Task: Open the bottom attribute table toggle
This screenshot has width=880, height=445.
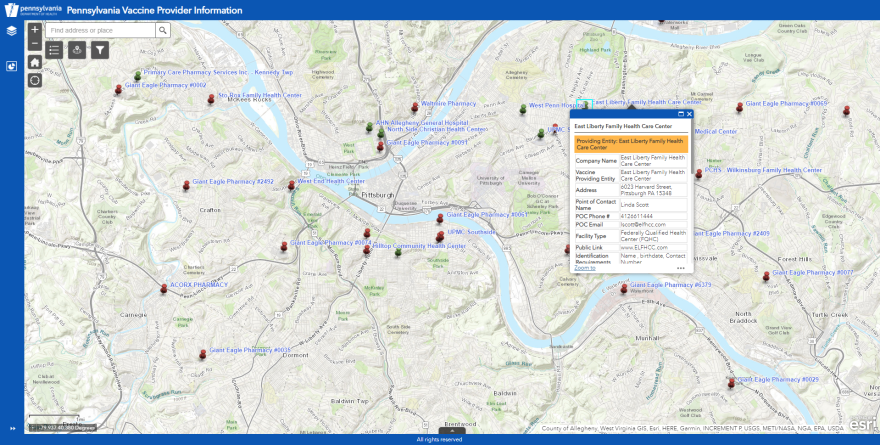Action: pyautogui.click(x=452, y=431)
